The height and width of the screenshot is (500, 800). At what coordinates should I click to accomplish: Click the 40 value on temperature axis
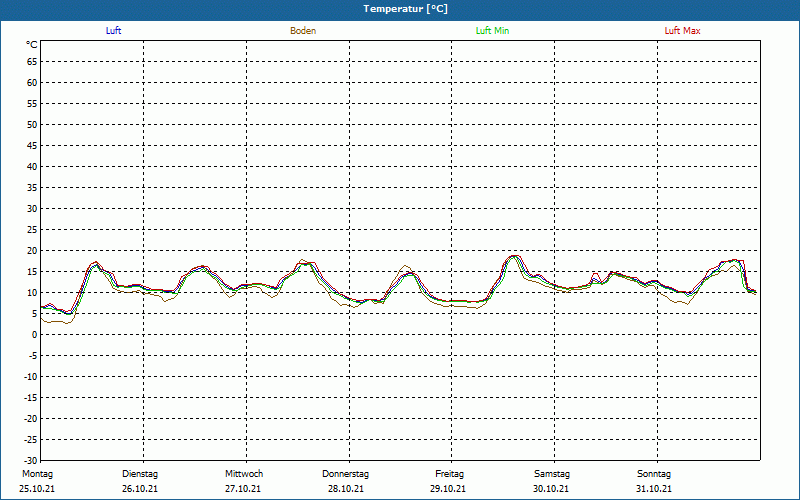(x=32, y=167)
